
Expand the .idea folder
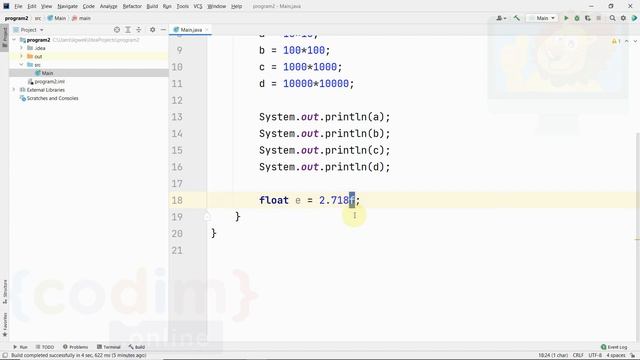coord(22,48)
